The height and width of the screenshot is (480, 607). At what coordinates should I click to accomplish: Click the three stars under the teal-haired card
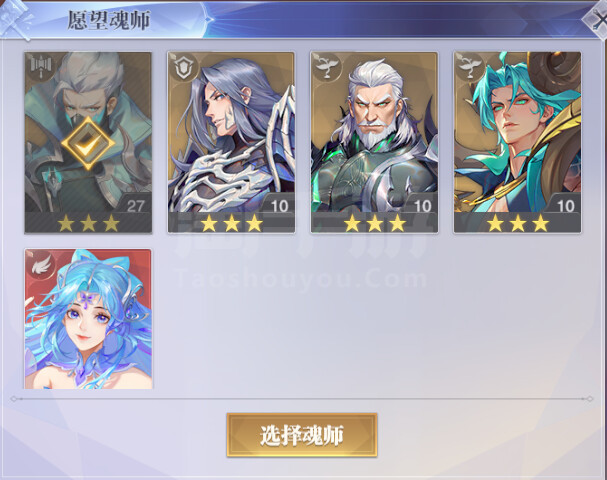(x=518, y=223)
